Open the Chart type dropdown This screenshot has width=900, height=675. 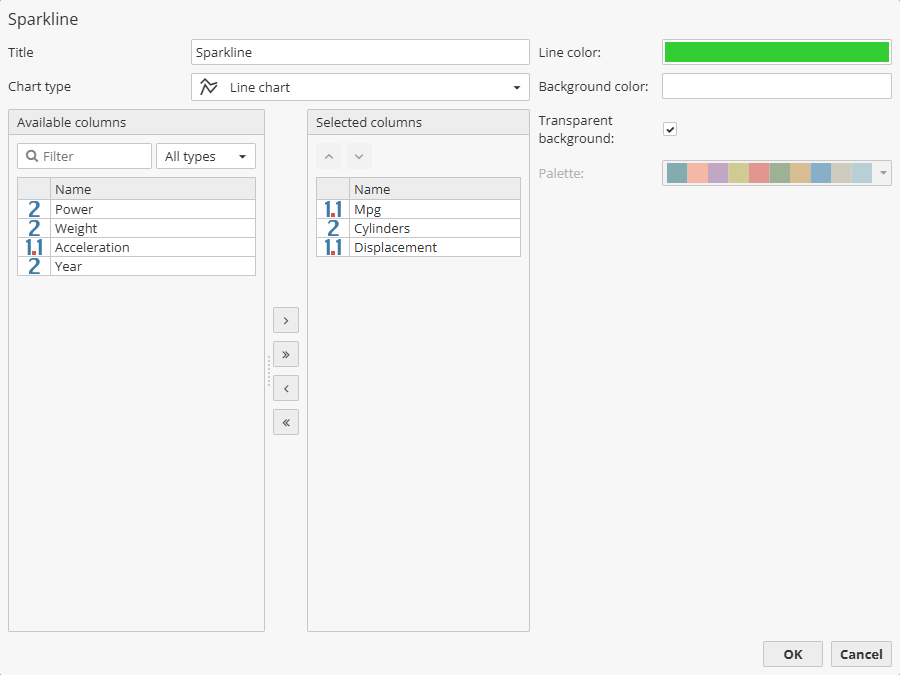518,87
